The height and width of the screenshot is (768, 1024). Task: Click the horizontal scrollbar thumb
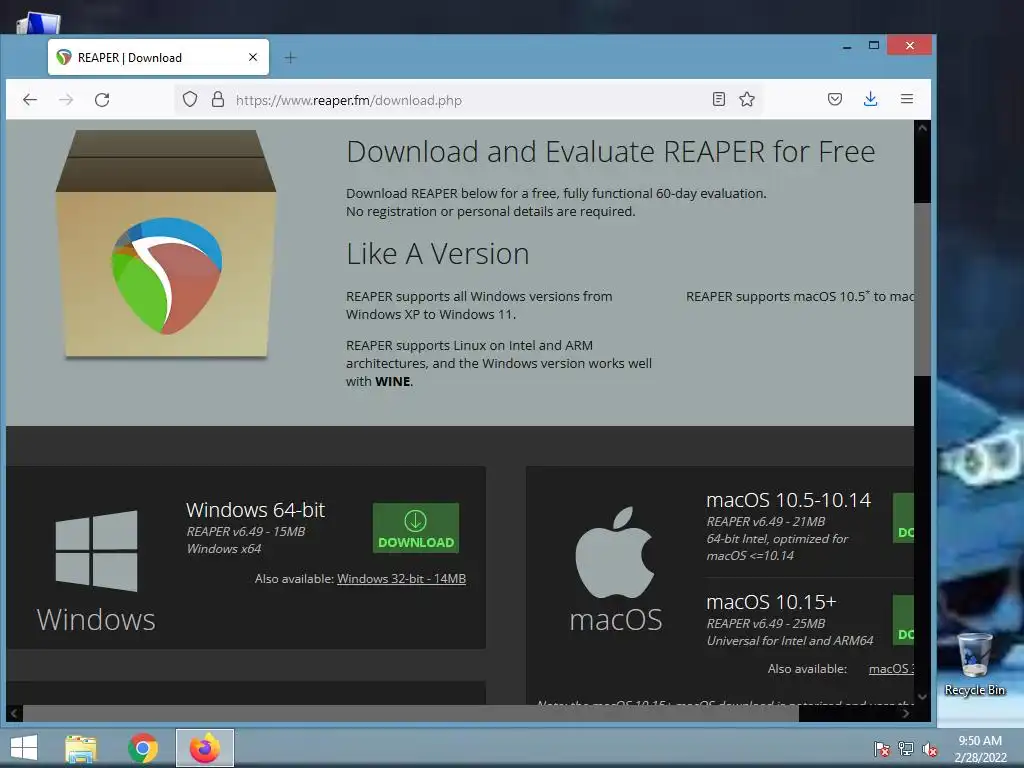point(411,713)
